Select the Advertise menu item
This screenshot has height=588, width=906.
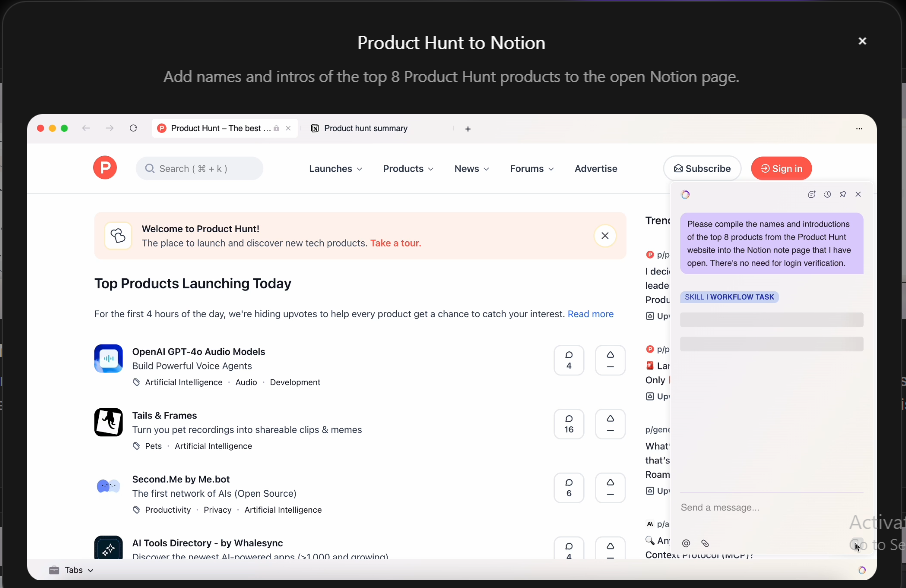point(595,168)
